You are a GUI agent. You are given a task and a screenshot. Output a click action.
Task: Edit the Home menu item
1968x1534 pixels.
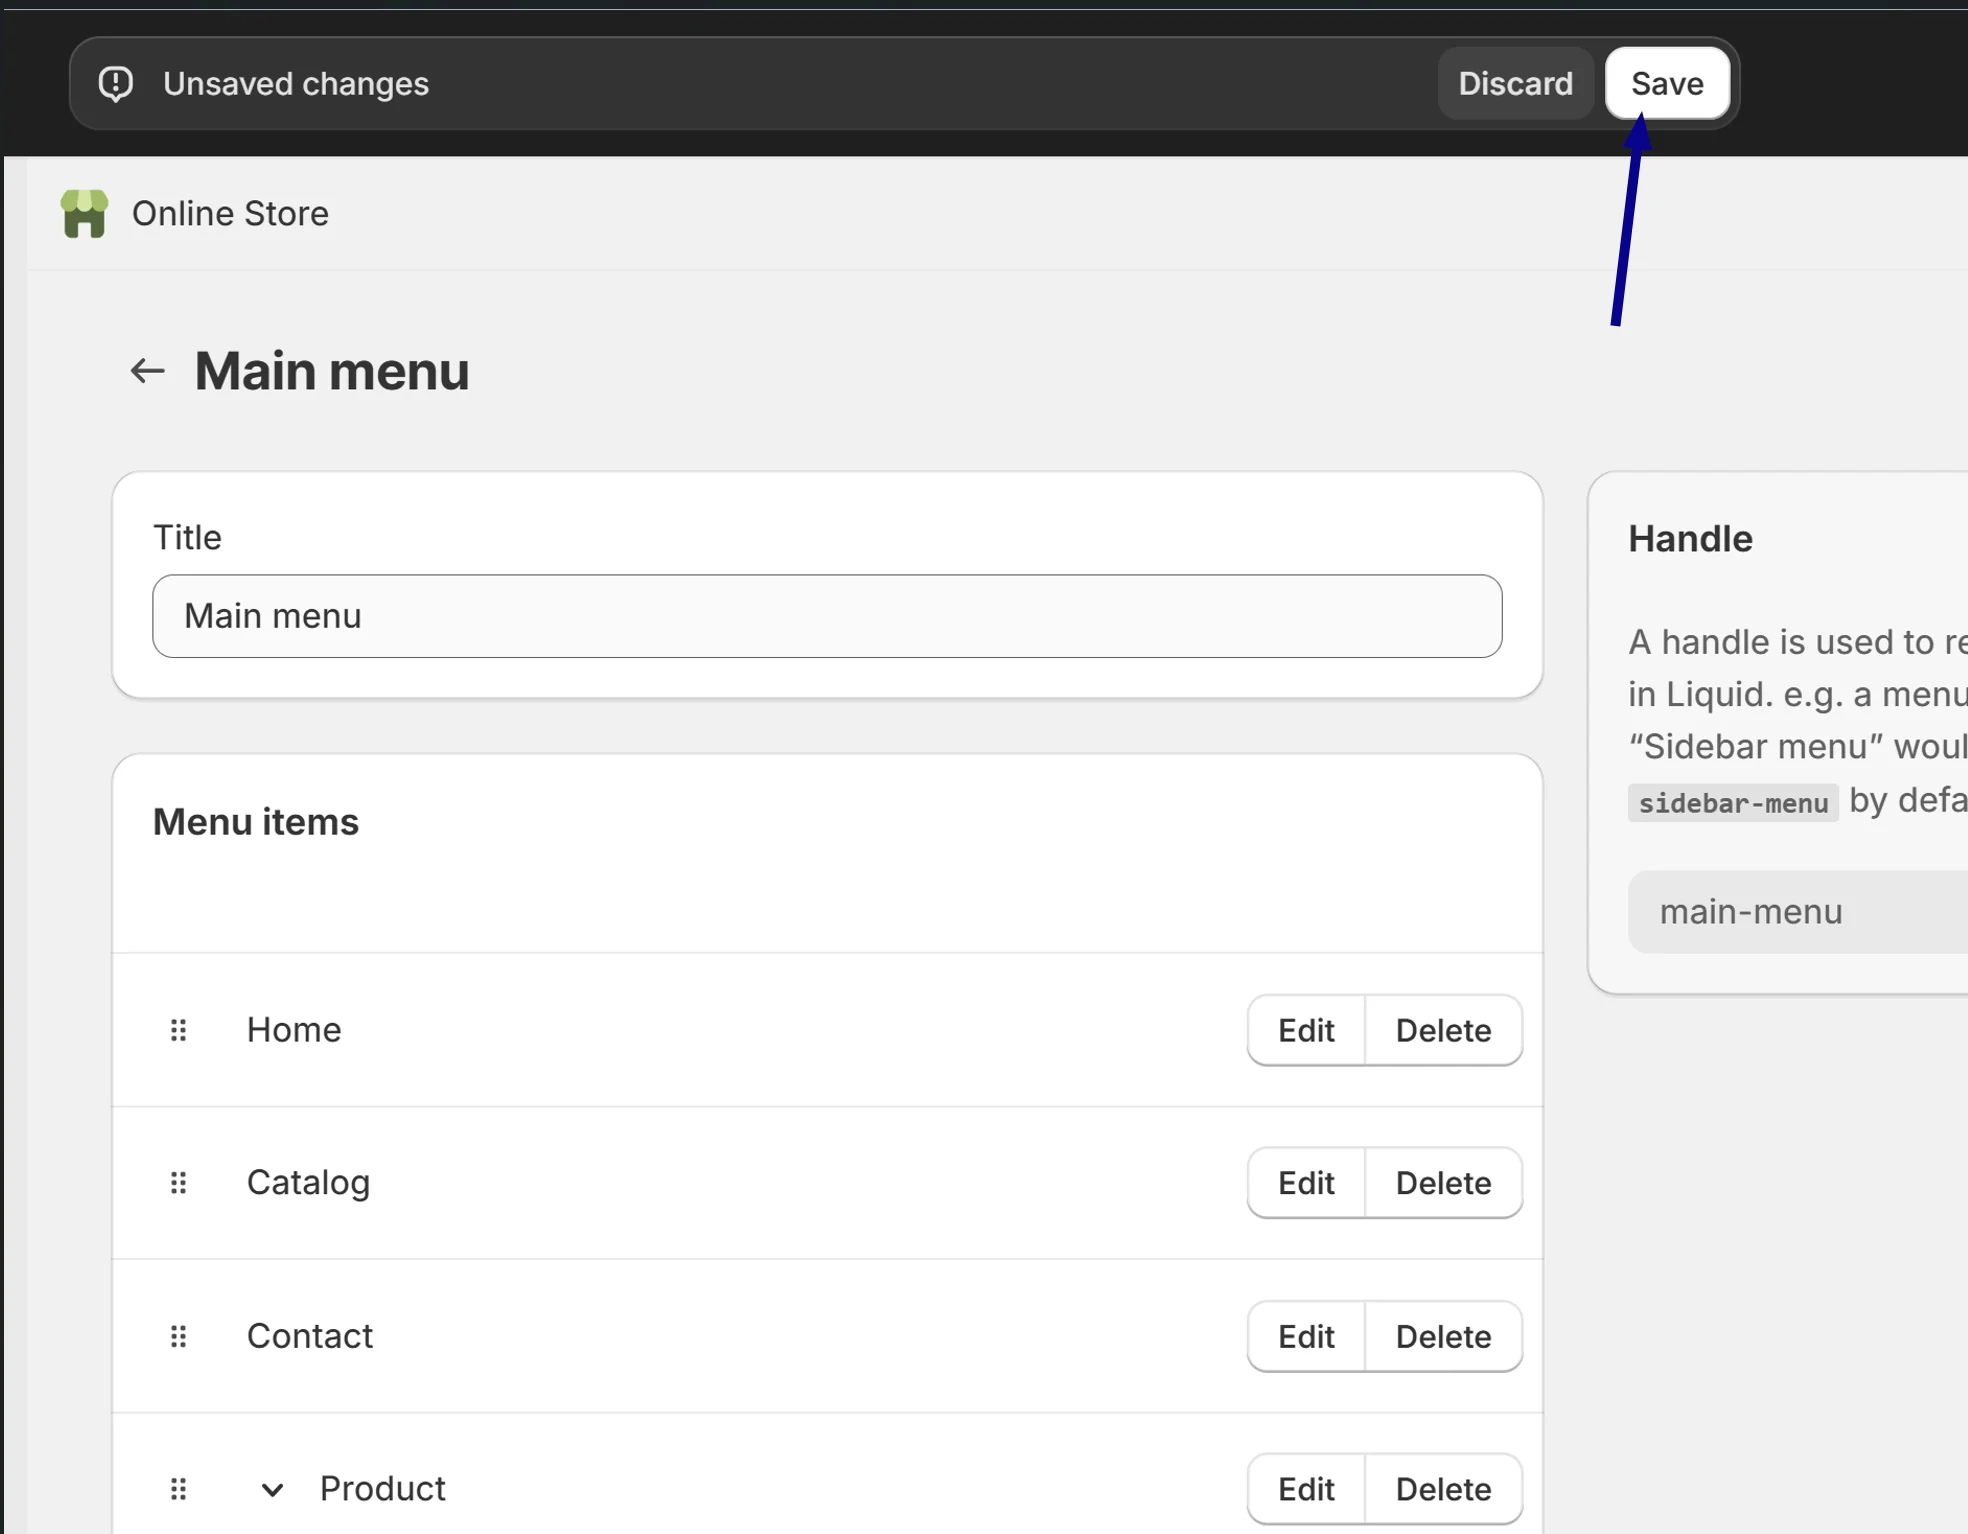click(1306, 1030)
